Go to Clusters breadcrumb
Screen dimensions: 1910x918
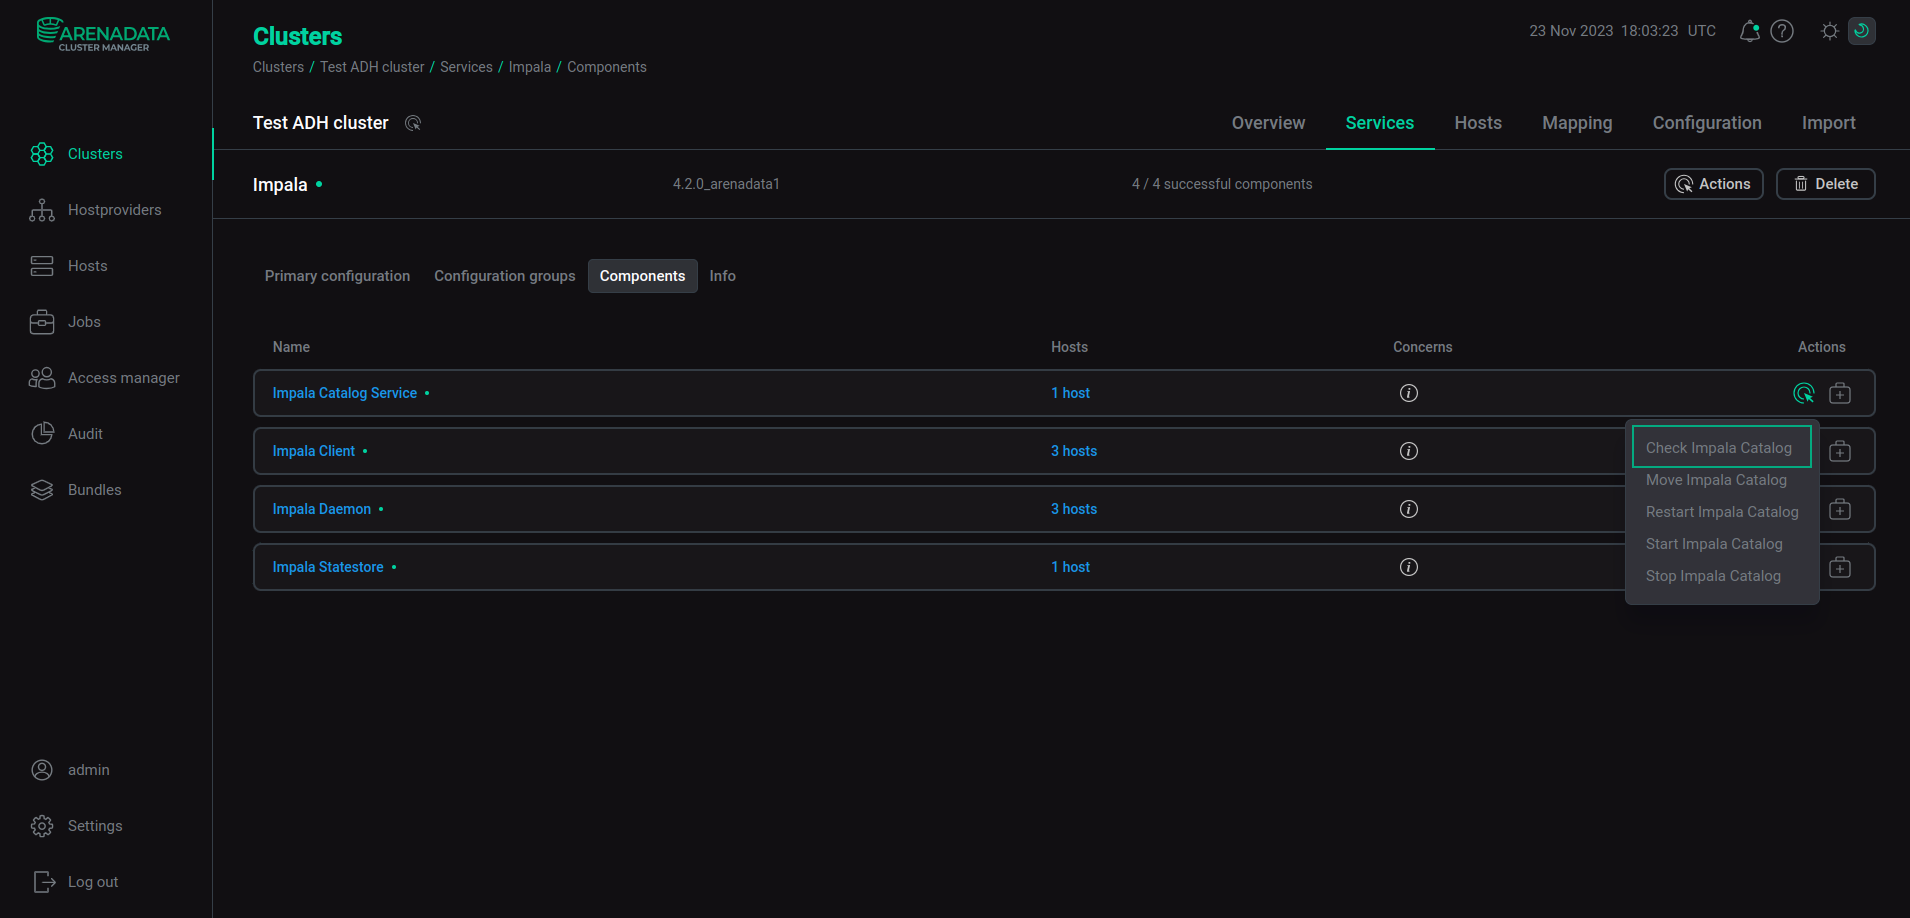[x=278, y=67]
